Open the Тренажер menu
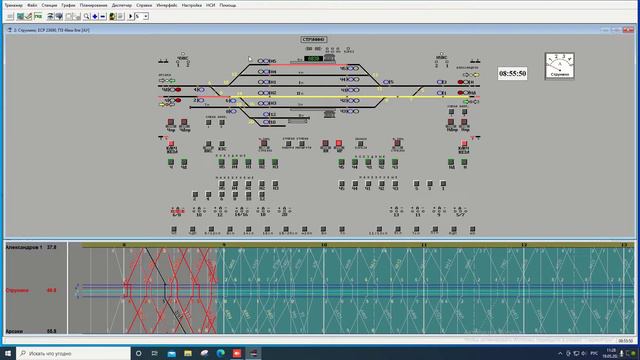 pyautogui.click(x=13, y=5)
